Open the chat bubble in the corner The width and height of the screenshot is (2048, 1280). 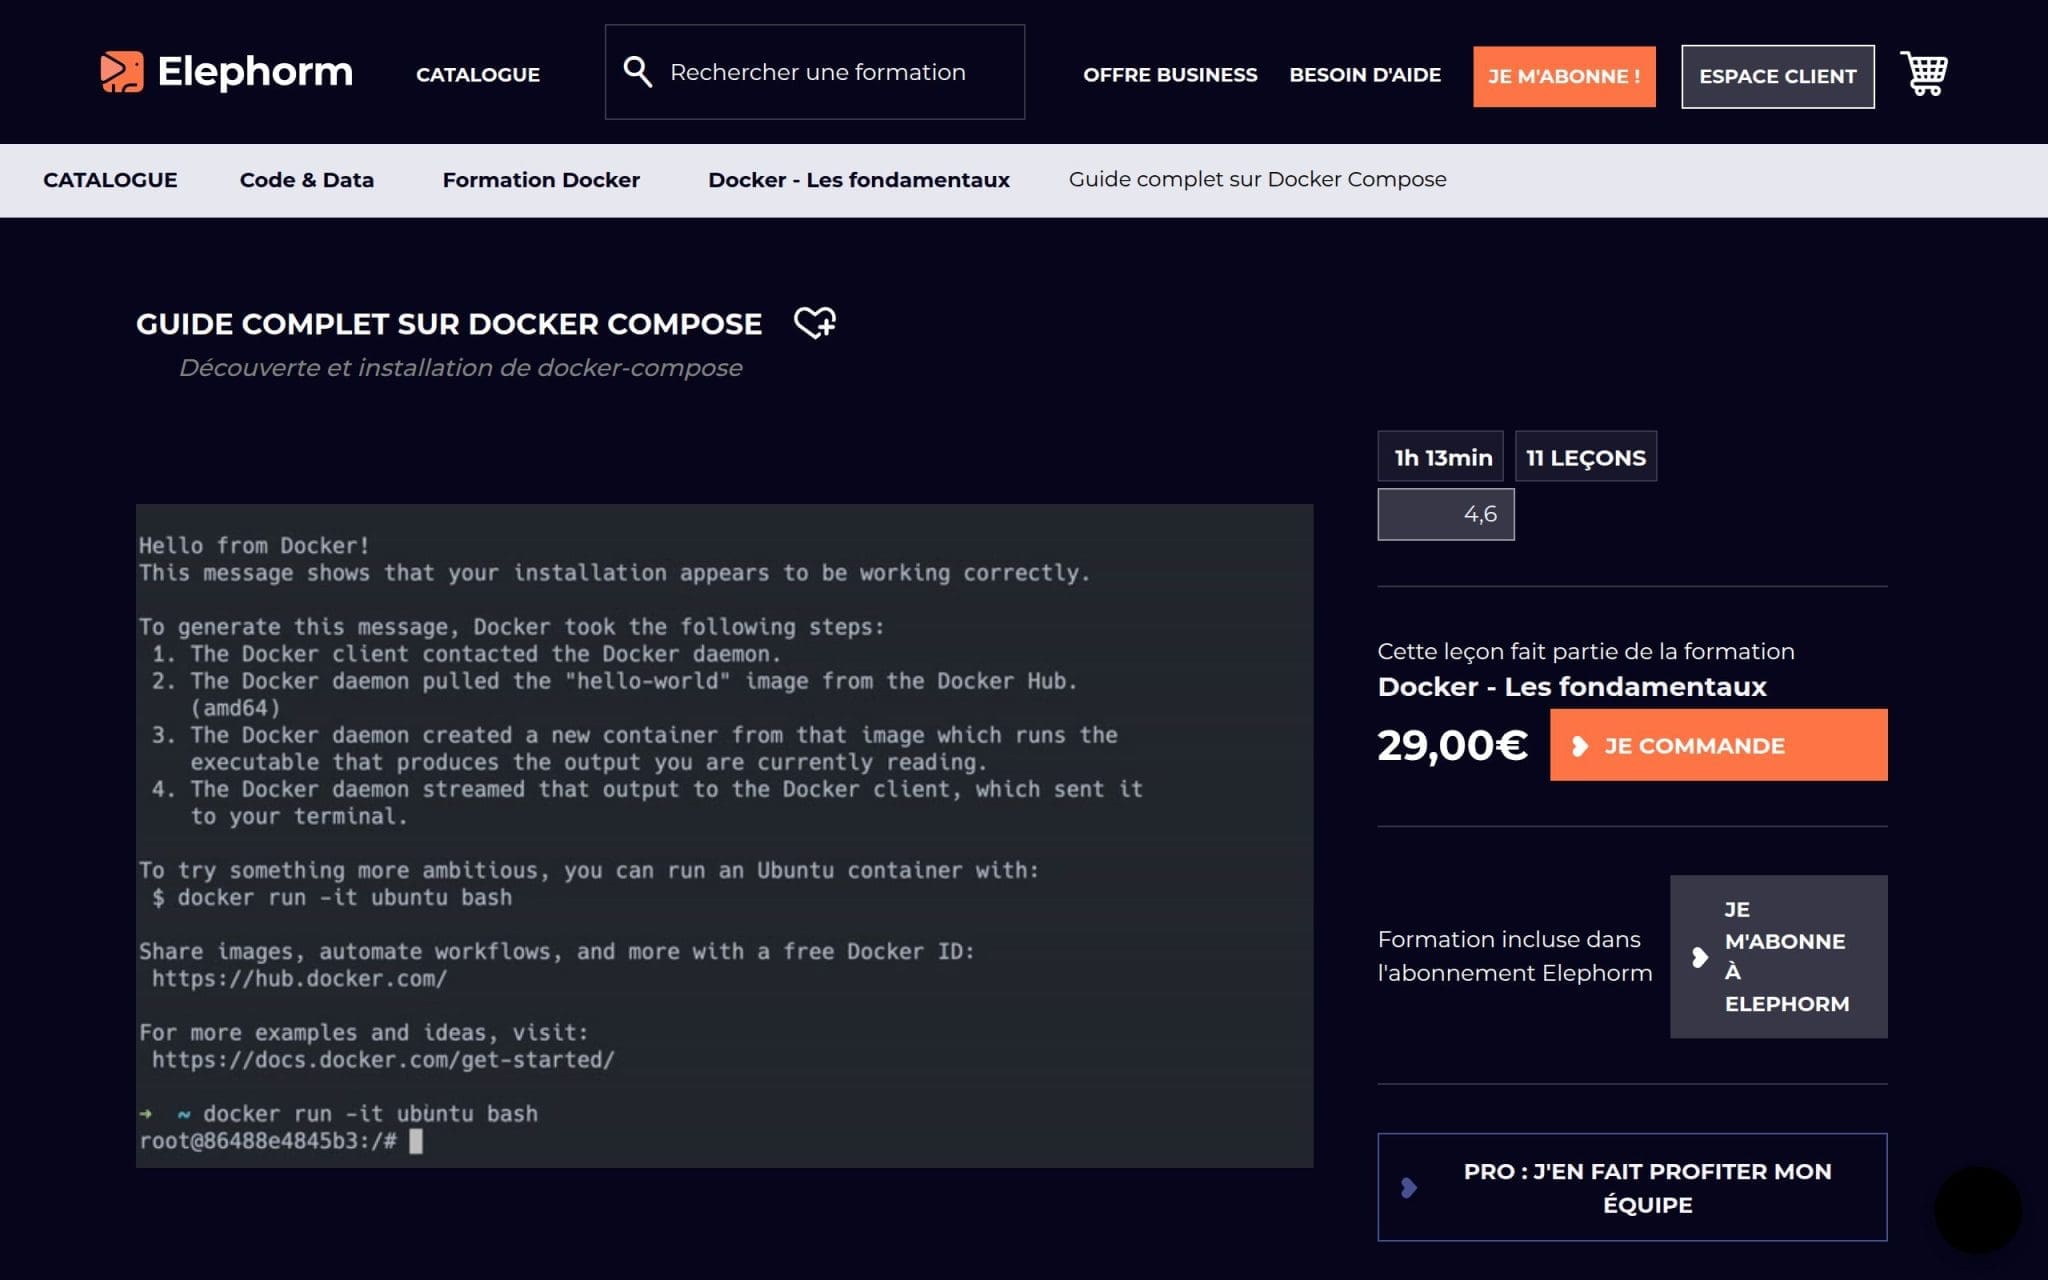(1977, 1209)
